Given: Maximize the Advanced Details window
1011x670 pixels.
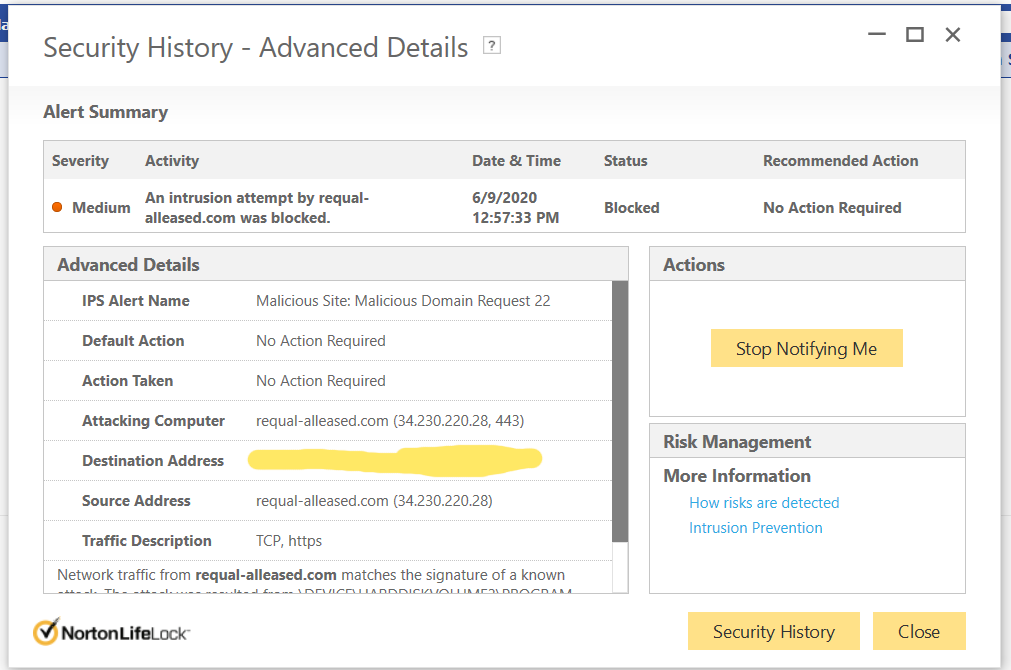Looking at the screenshot, I should pos(914,35).
